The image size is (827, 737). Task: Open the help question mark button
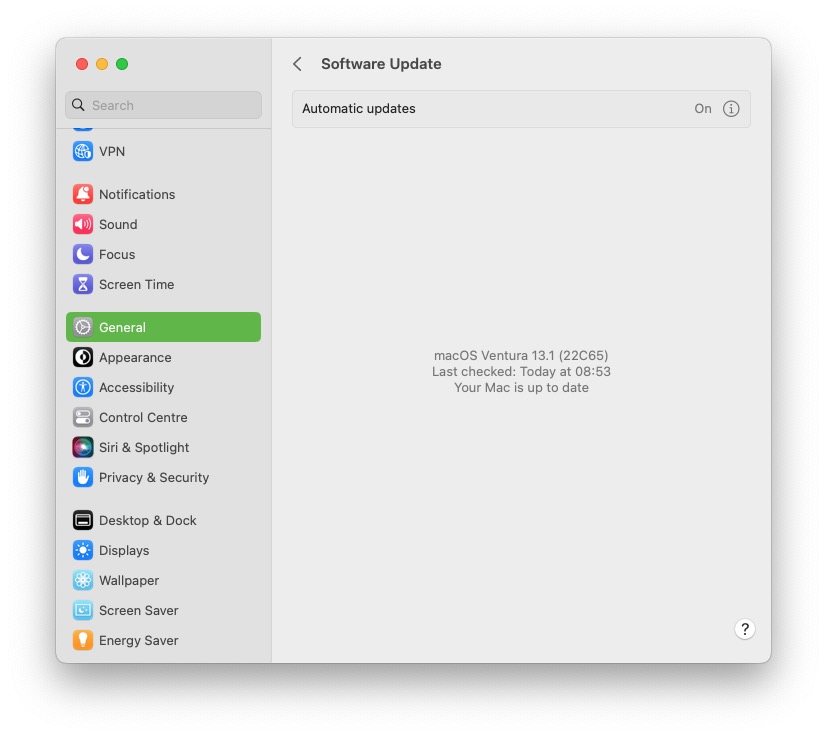[x=744, y=629]
